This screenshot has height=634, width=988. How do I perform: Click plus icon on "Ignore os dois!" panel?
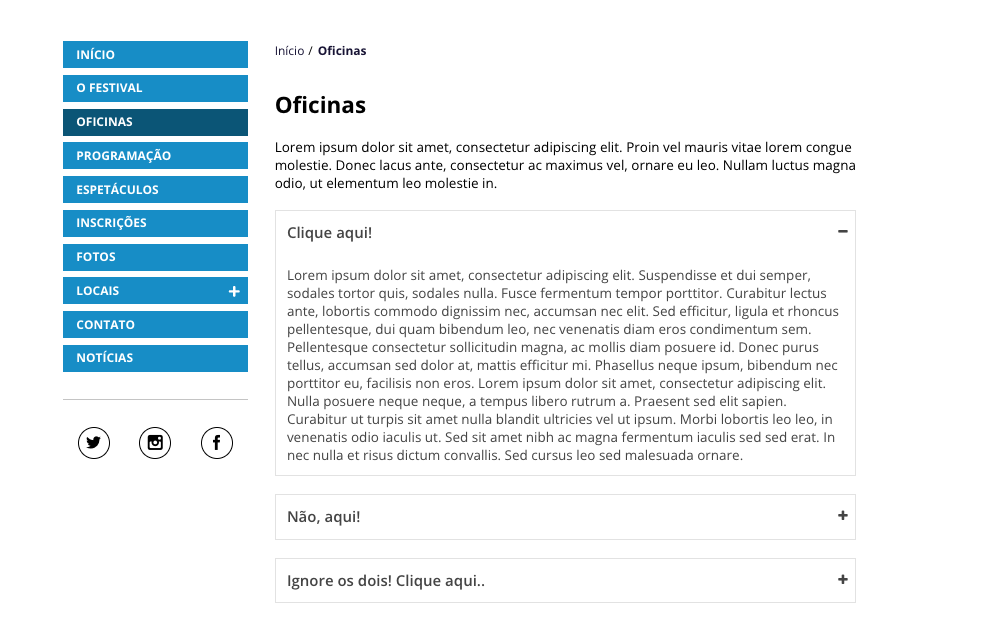click(842, 580)
